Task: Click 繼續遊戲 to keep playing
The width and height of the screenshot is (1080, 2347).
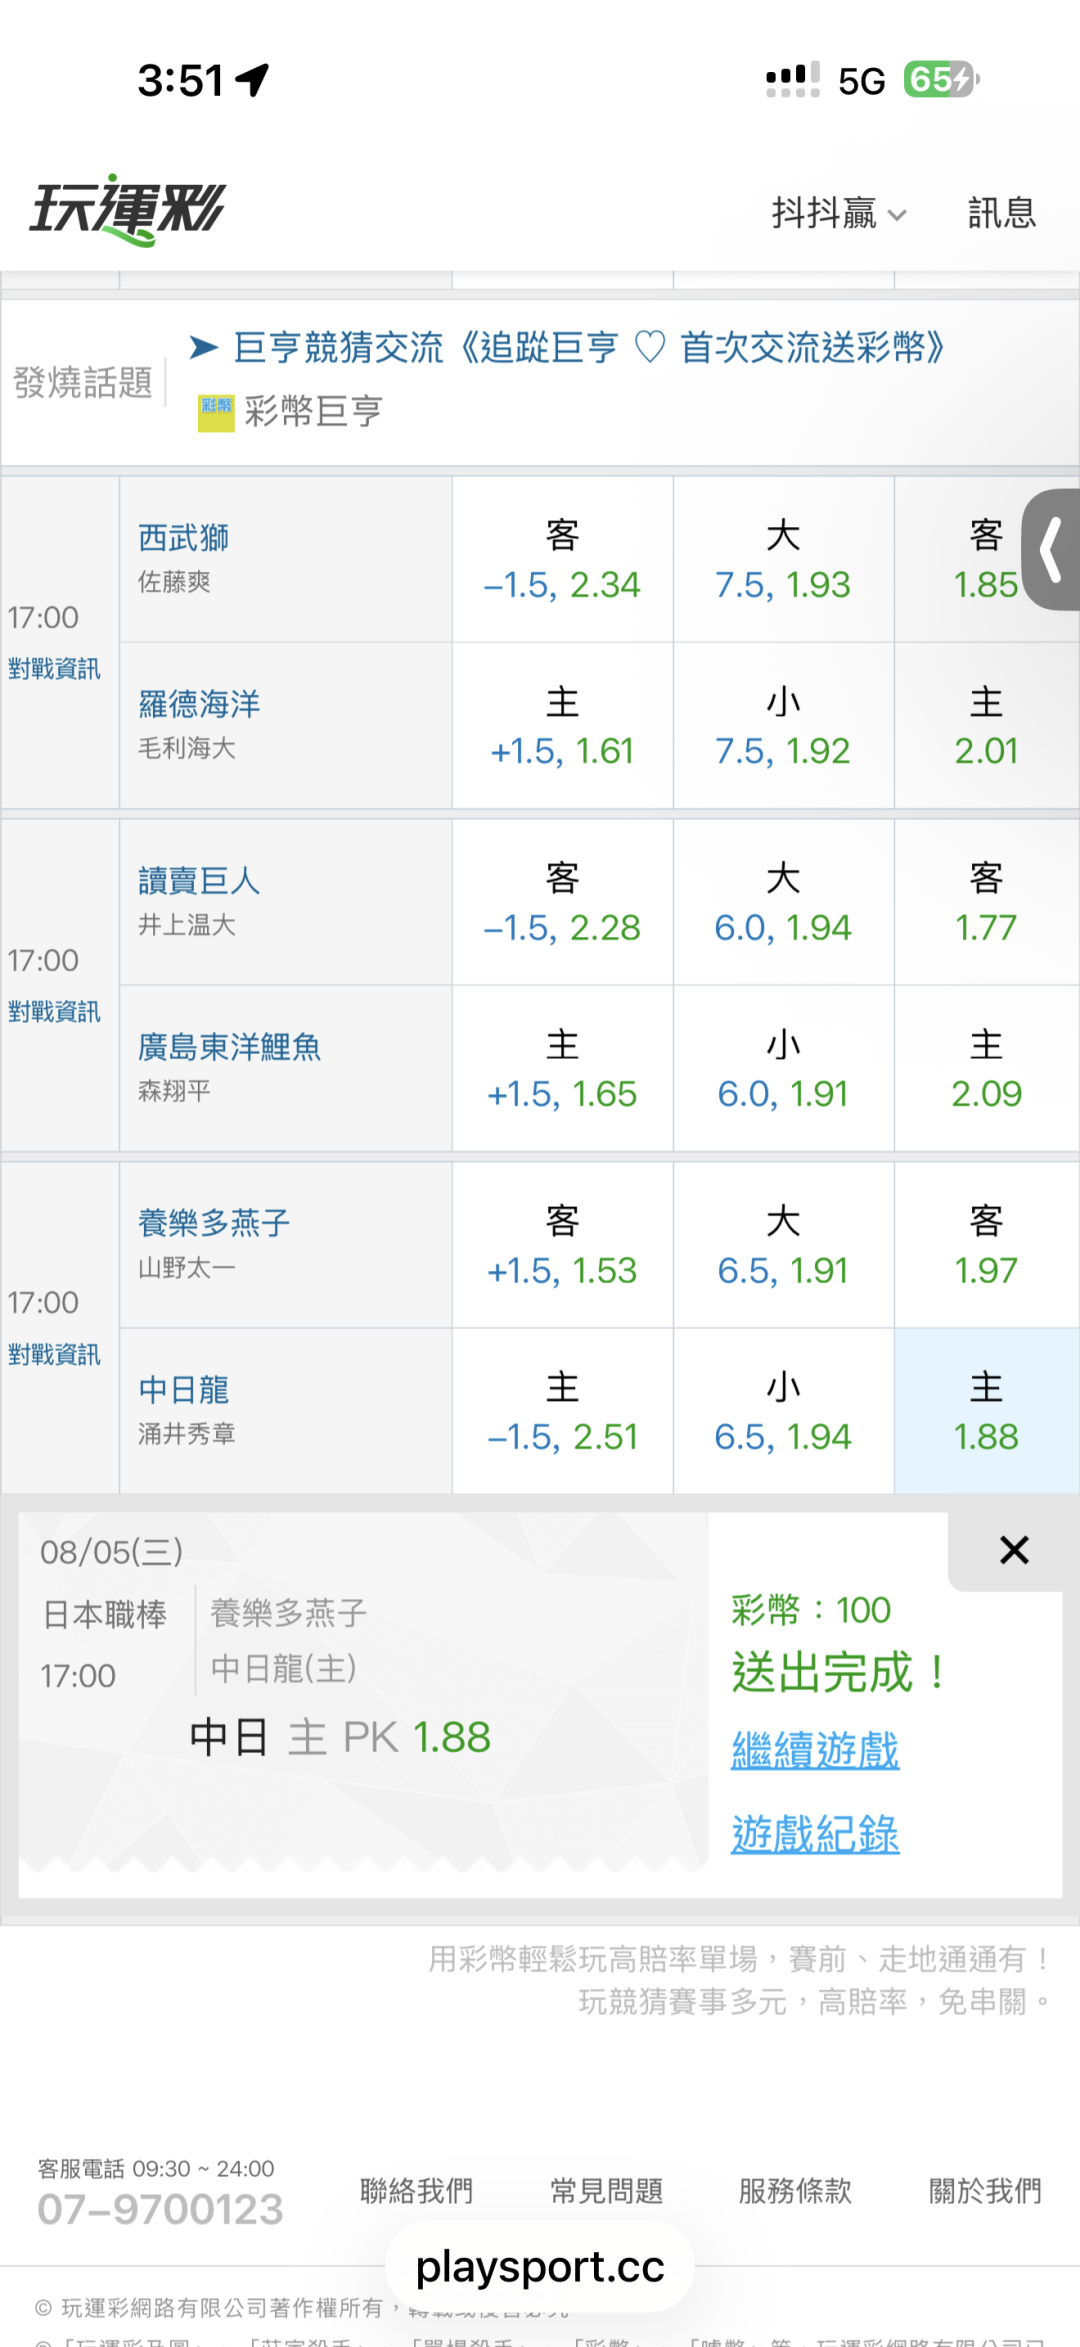Action: coord(815,1750)
